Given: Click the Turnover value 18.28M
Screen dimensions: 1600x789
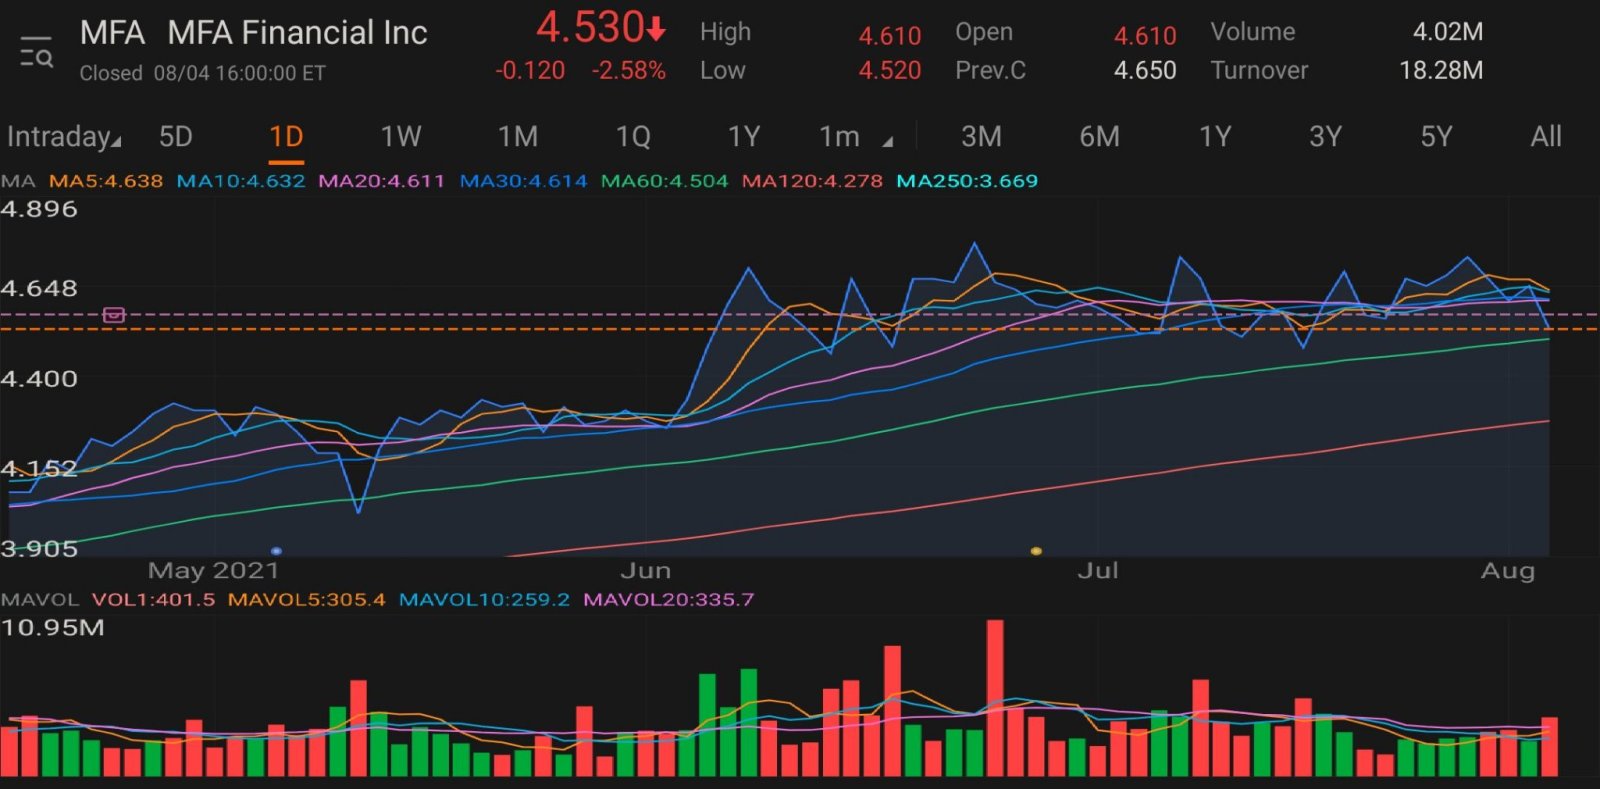Looking at the screenshot, I should click(x=1441, y=71).
